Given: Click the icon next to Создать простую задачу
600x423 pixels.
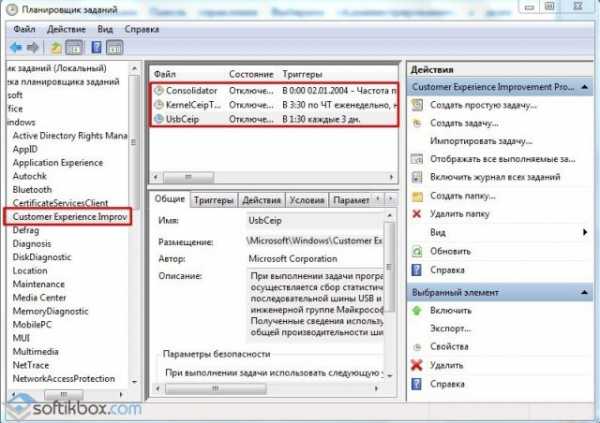Looking at the screenshot, I should 417,105.
